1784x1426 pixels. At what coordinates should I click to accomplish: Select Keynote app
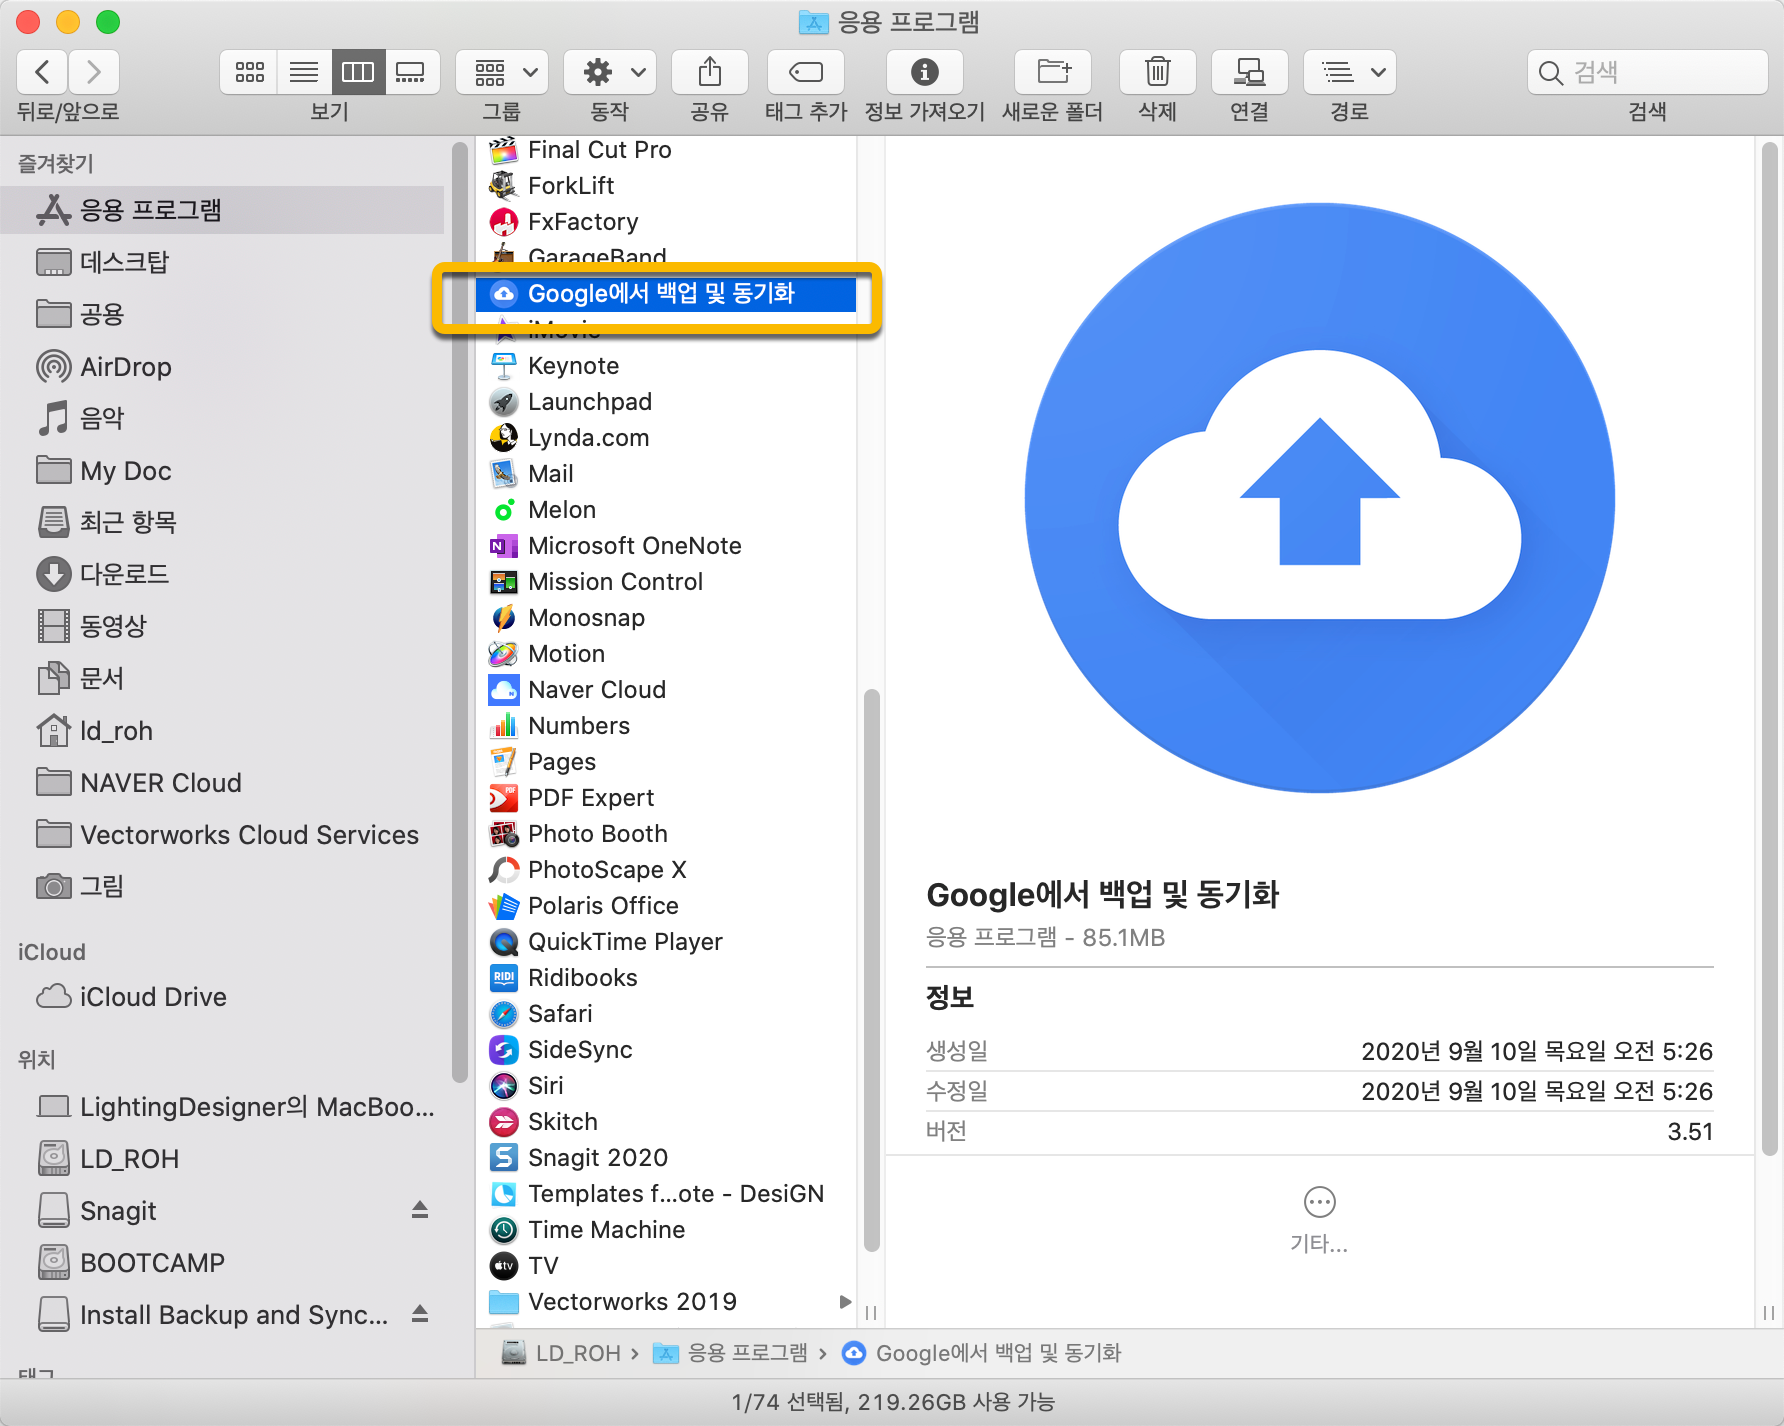(666, 366)
